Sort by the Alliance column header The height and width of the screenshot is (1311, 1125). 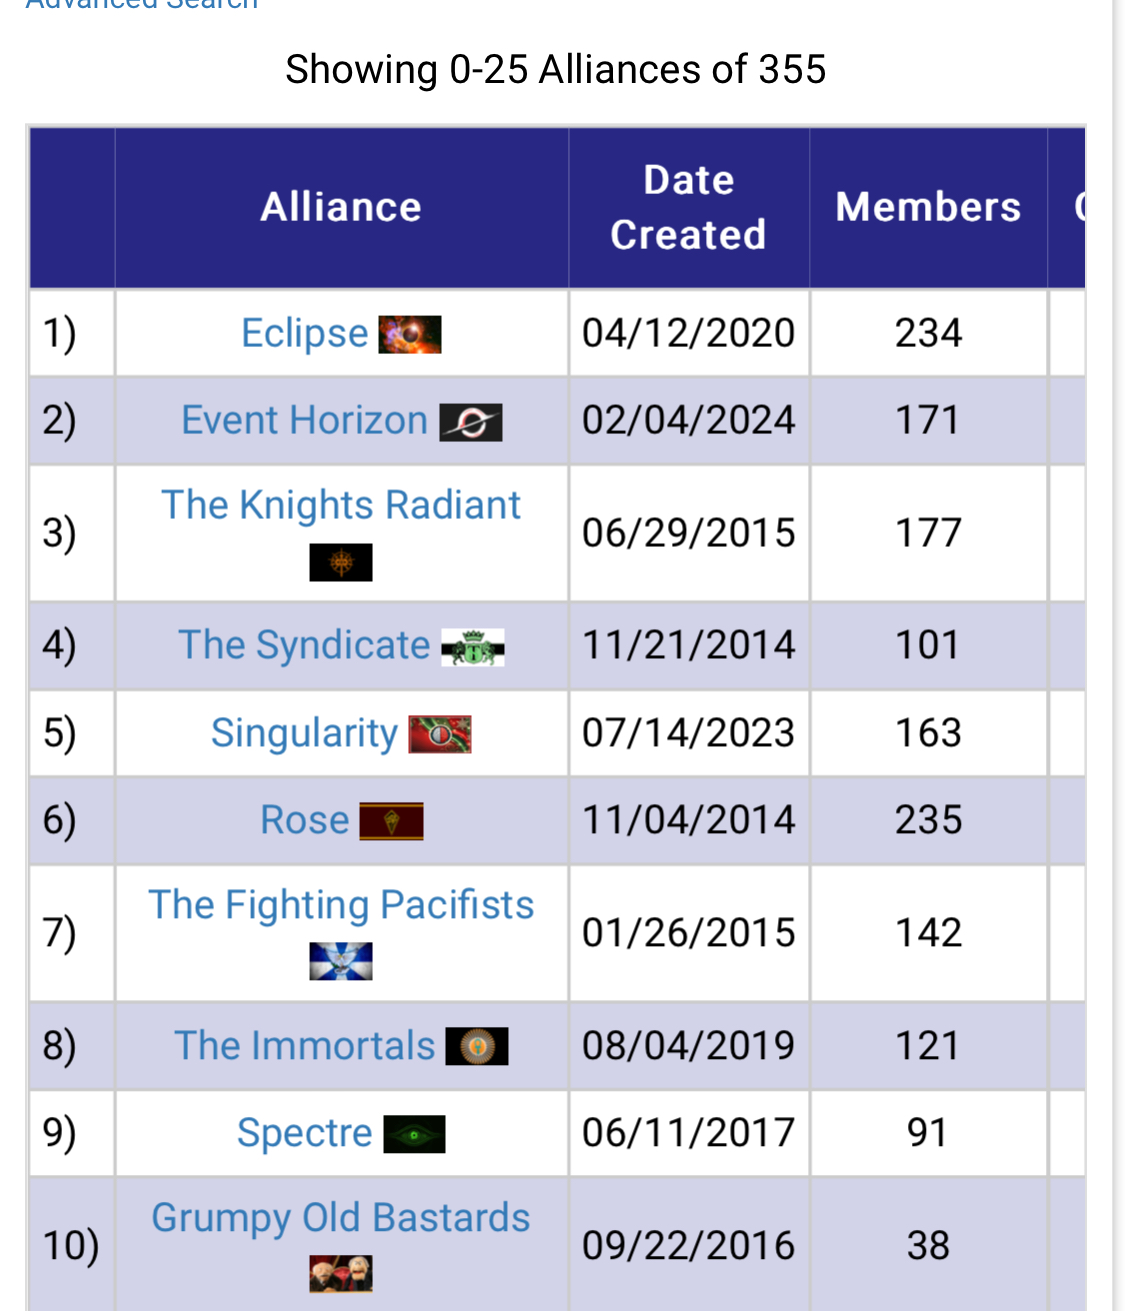point(341,207)
